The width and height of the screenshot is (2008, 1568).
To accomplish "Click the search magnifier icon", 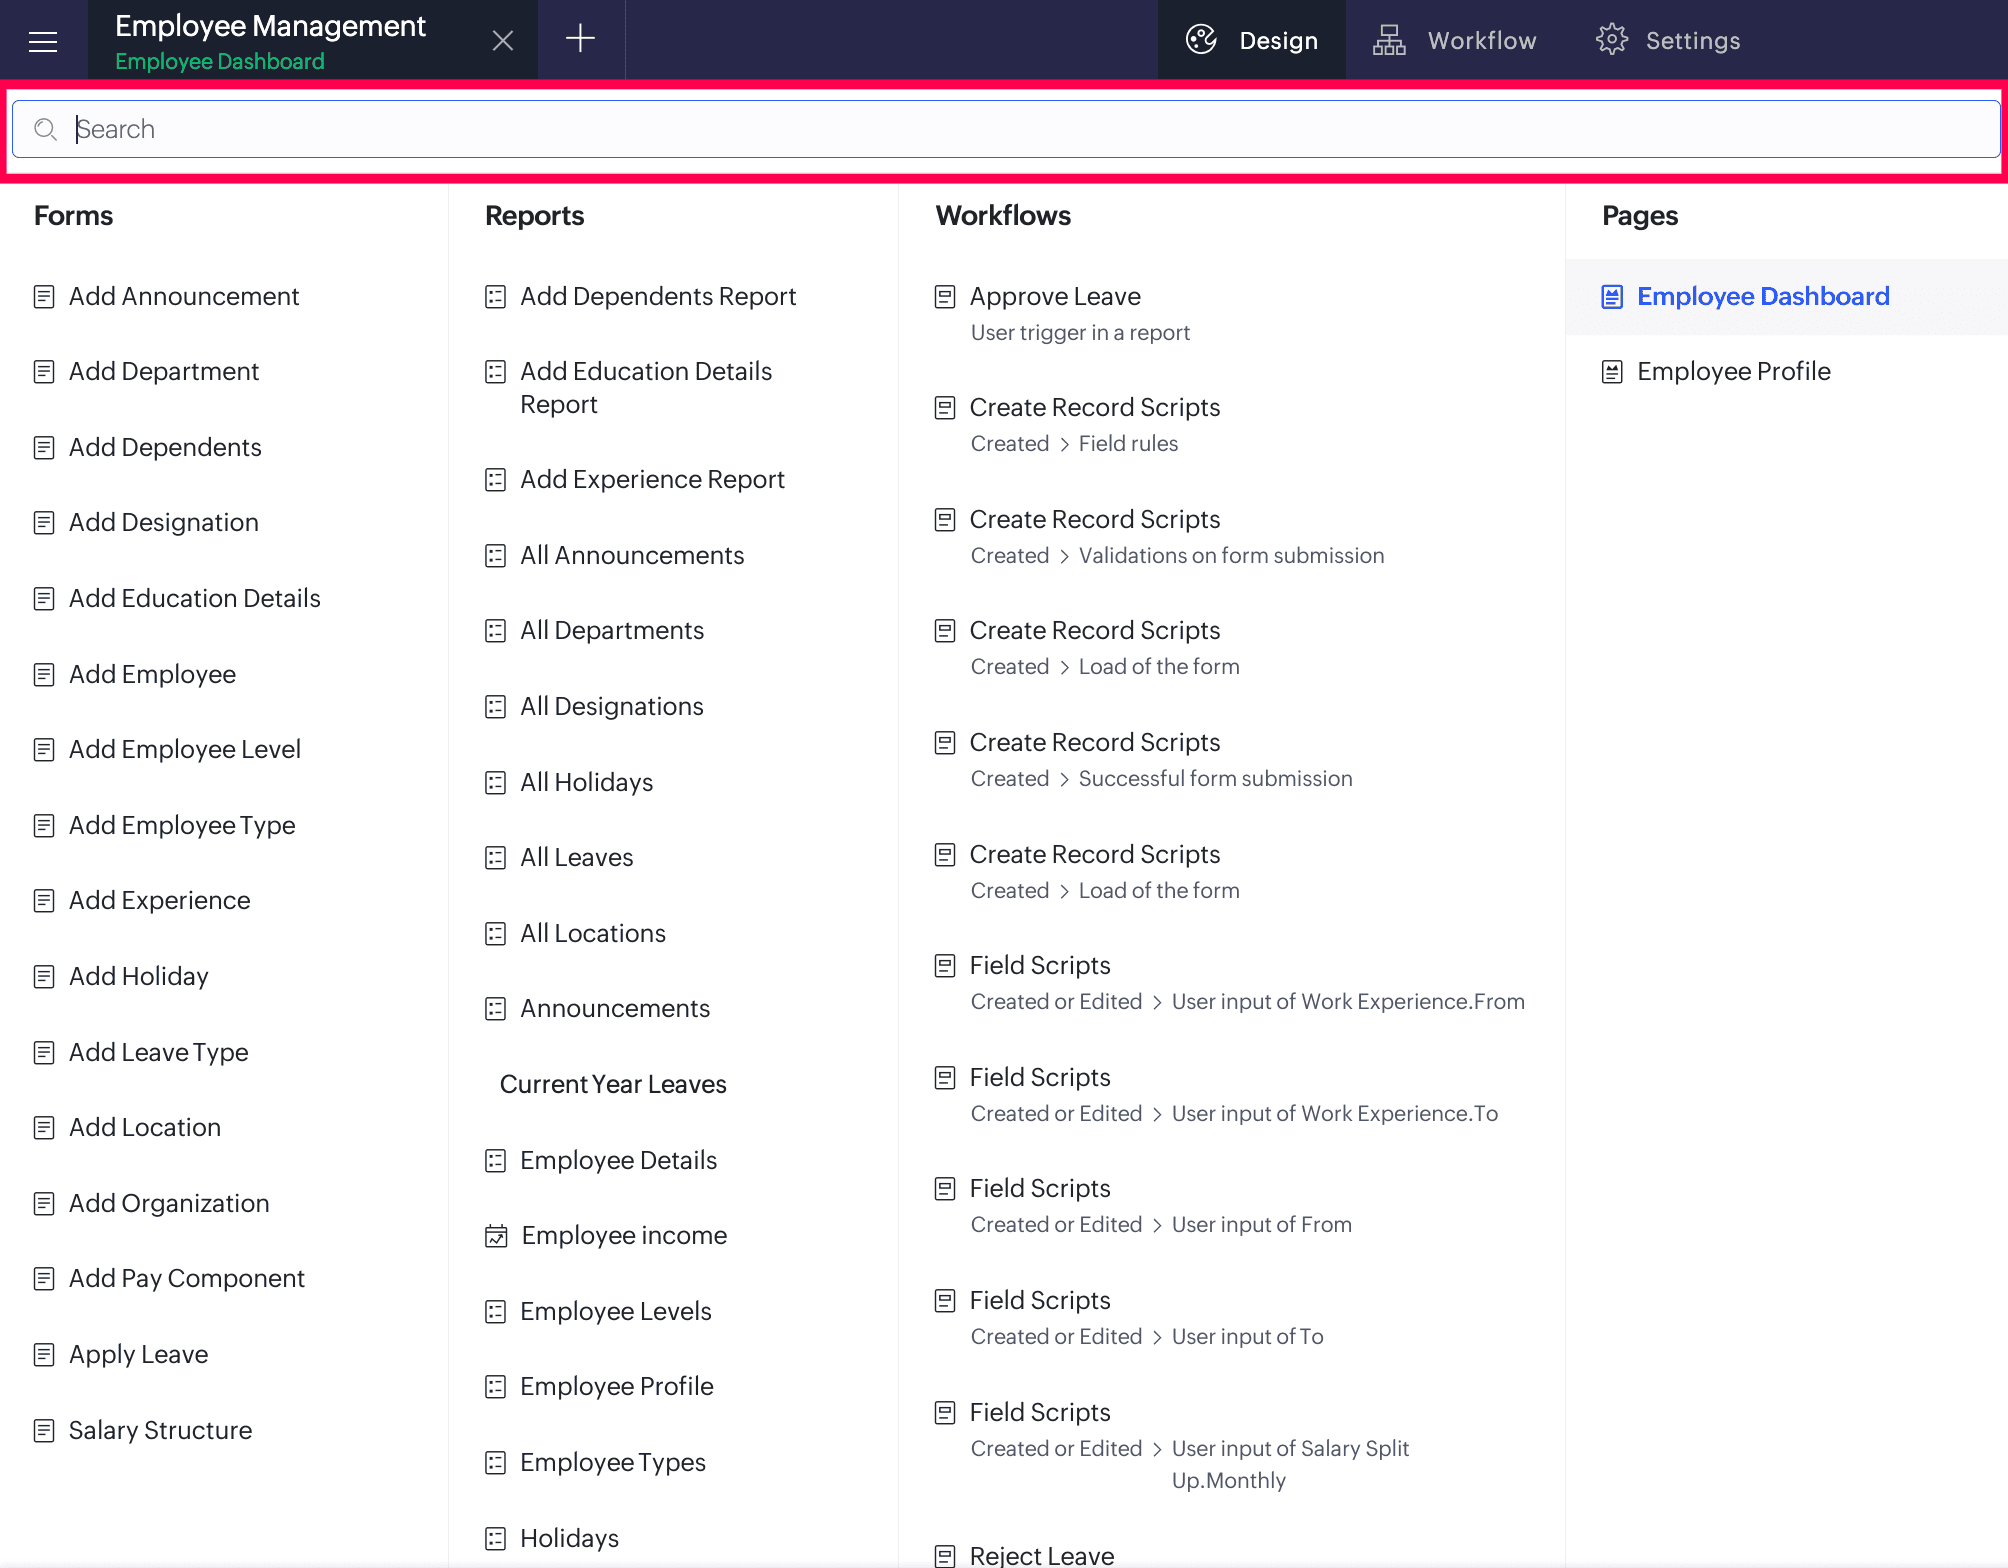I will (x=45, y=129).
